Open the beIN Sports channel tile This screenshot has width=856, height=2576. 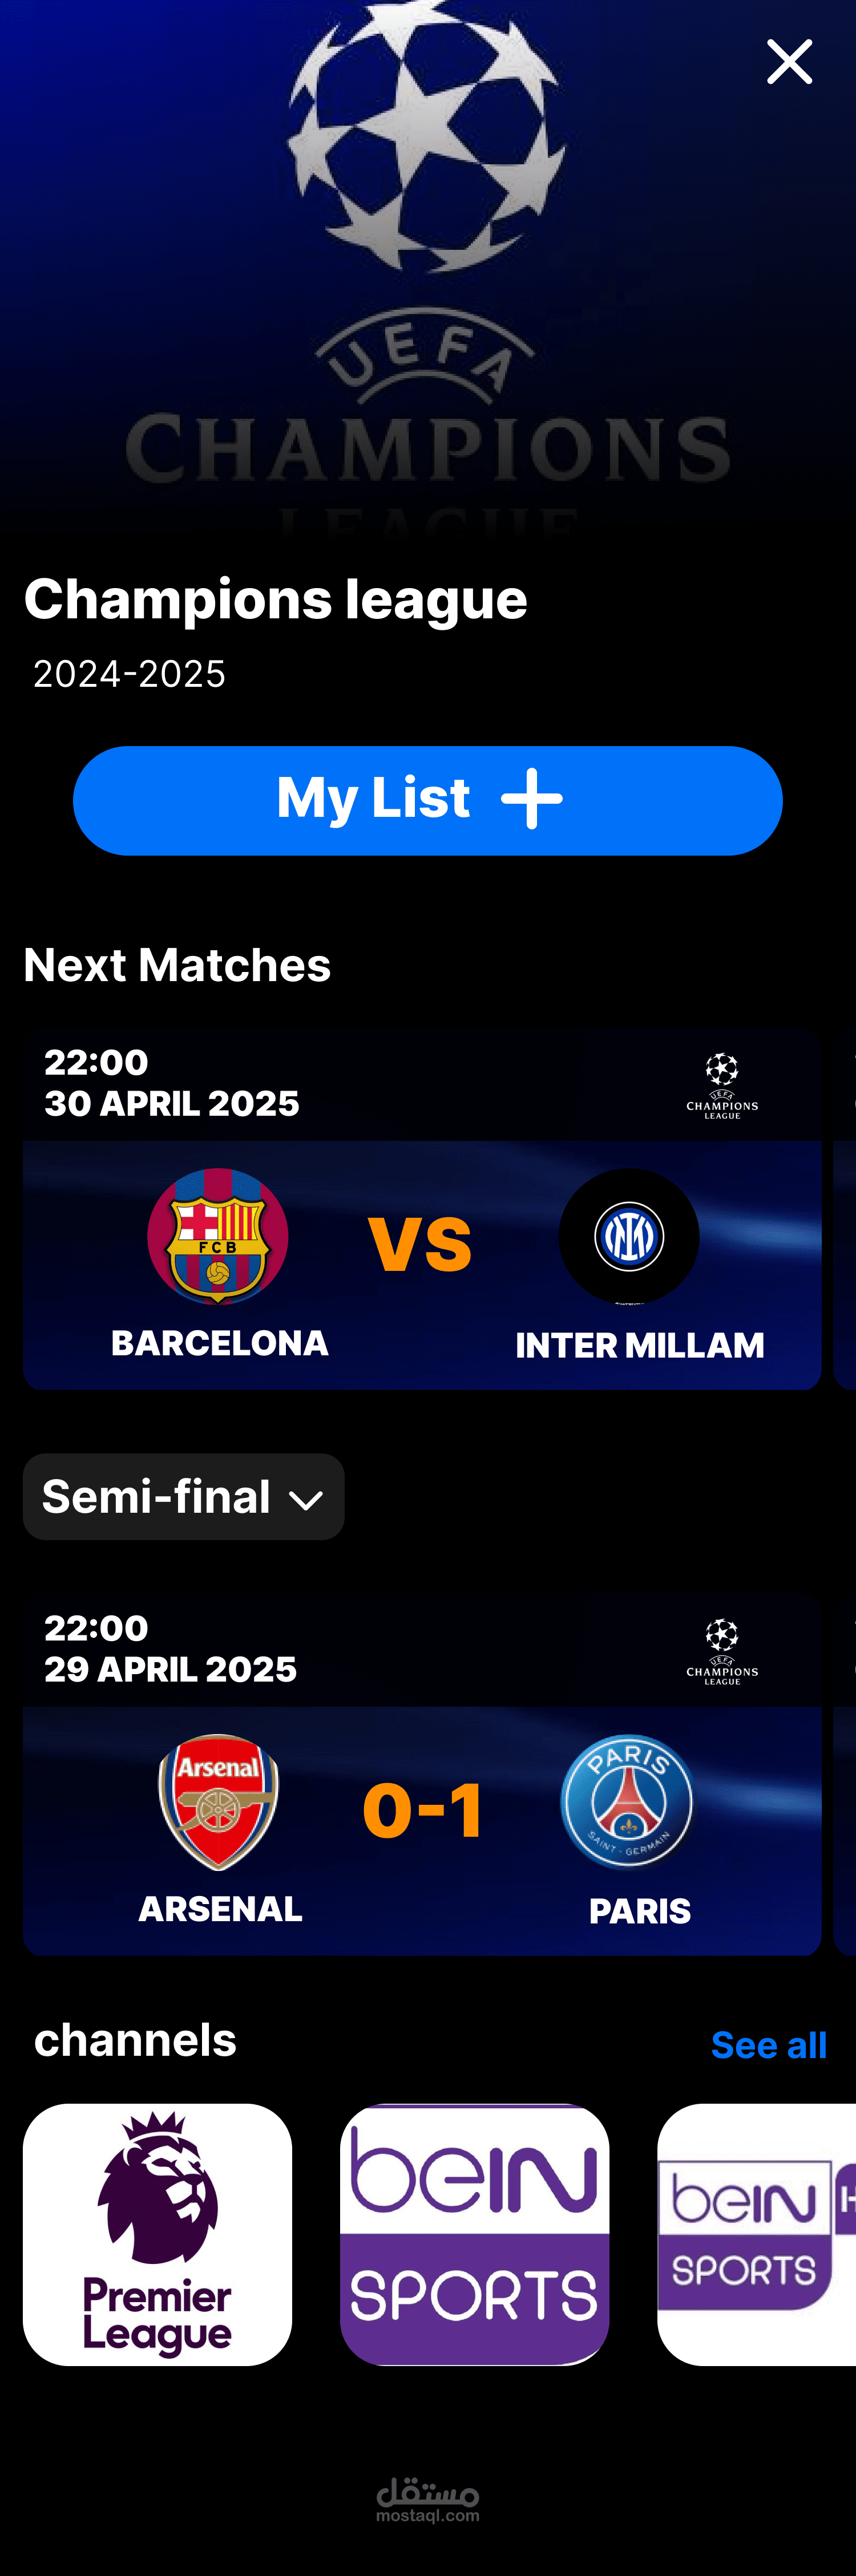[474, 2234]
